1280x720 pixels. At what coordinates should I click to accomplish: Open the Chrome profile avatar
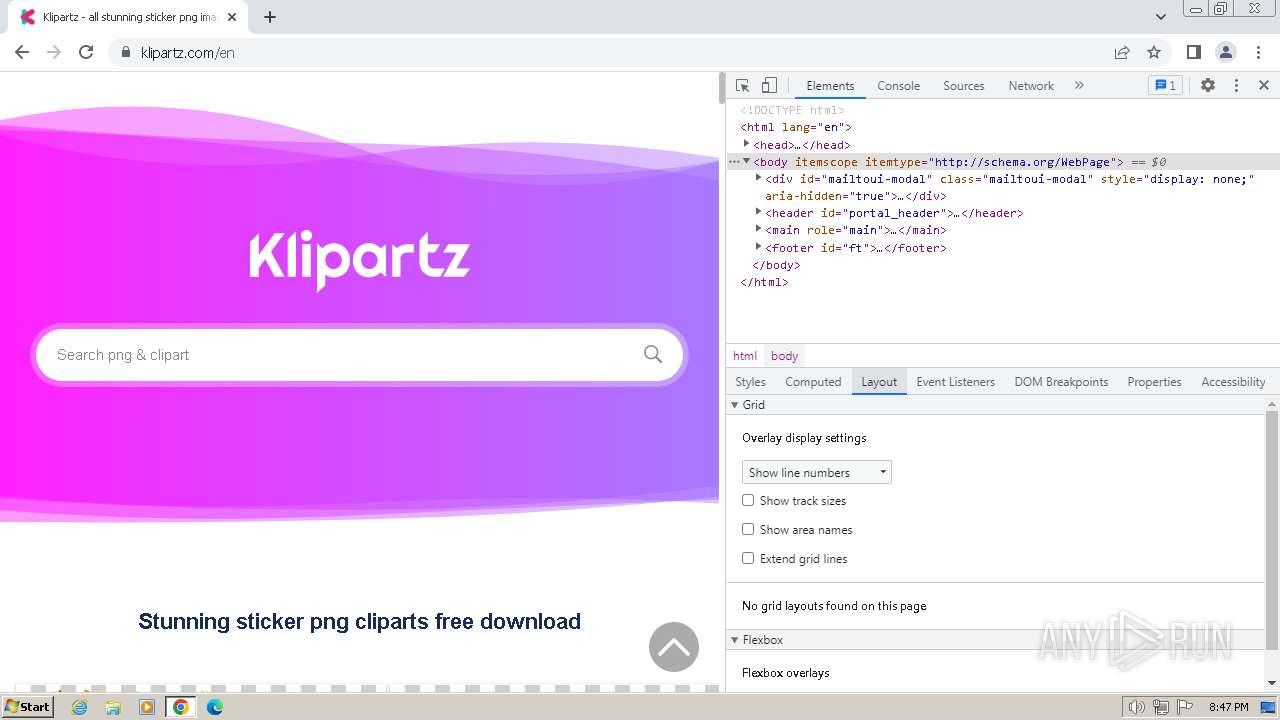click(1226, 52)
